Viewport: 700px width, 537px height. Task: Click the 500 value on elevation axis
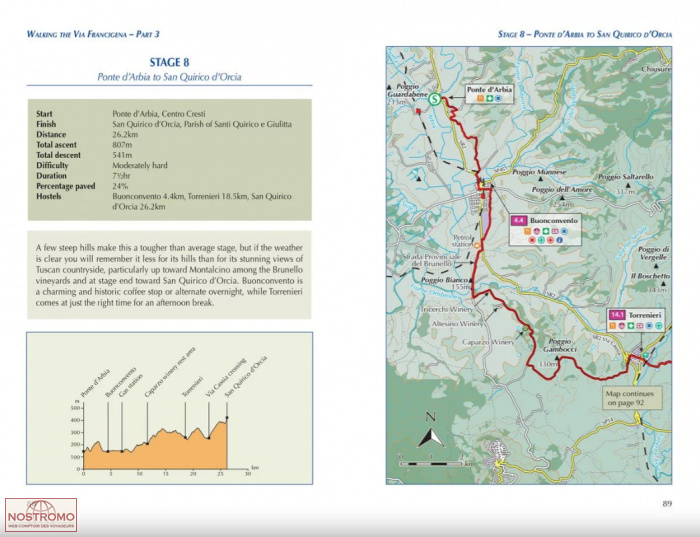point(75,408)
